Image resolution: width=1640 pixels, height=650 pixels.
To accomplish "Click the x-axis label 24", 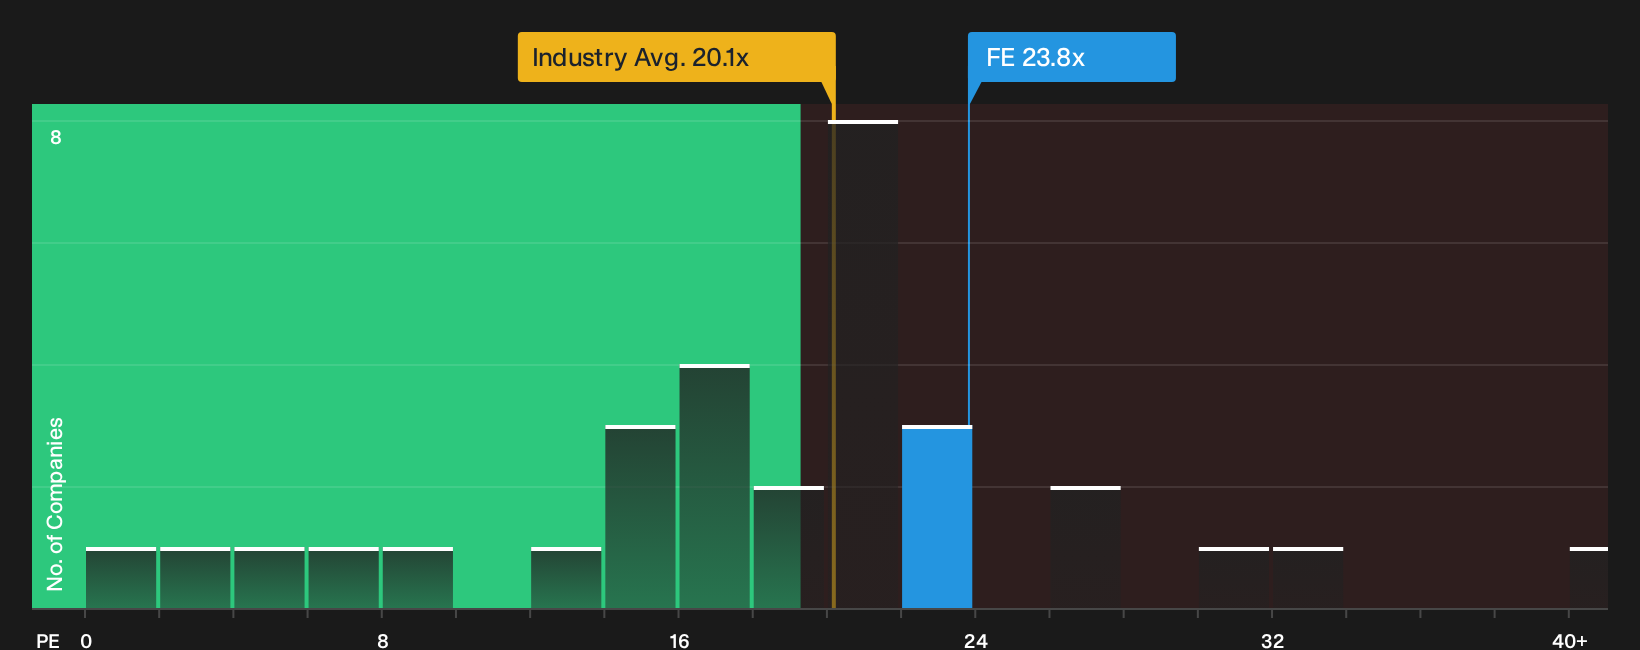I will coord(976,640).
